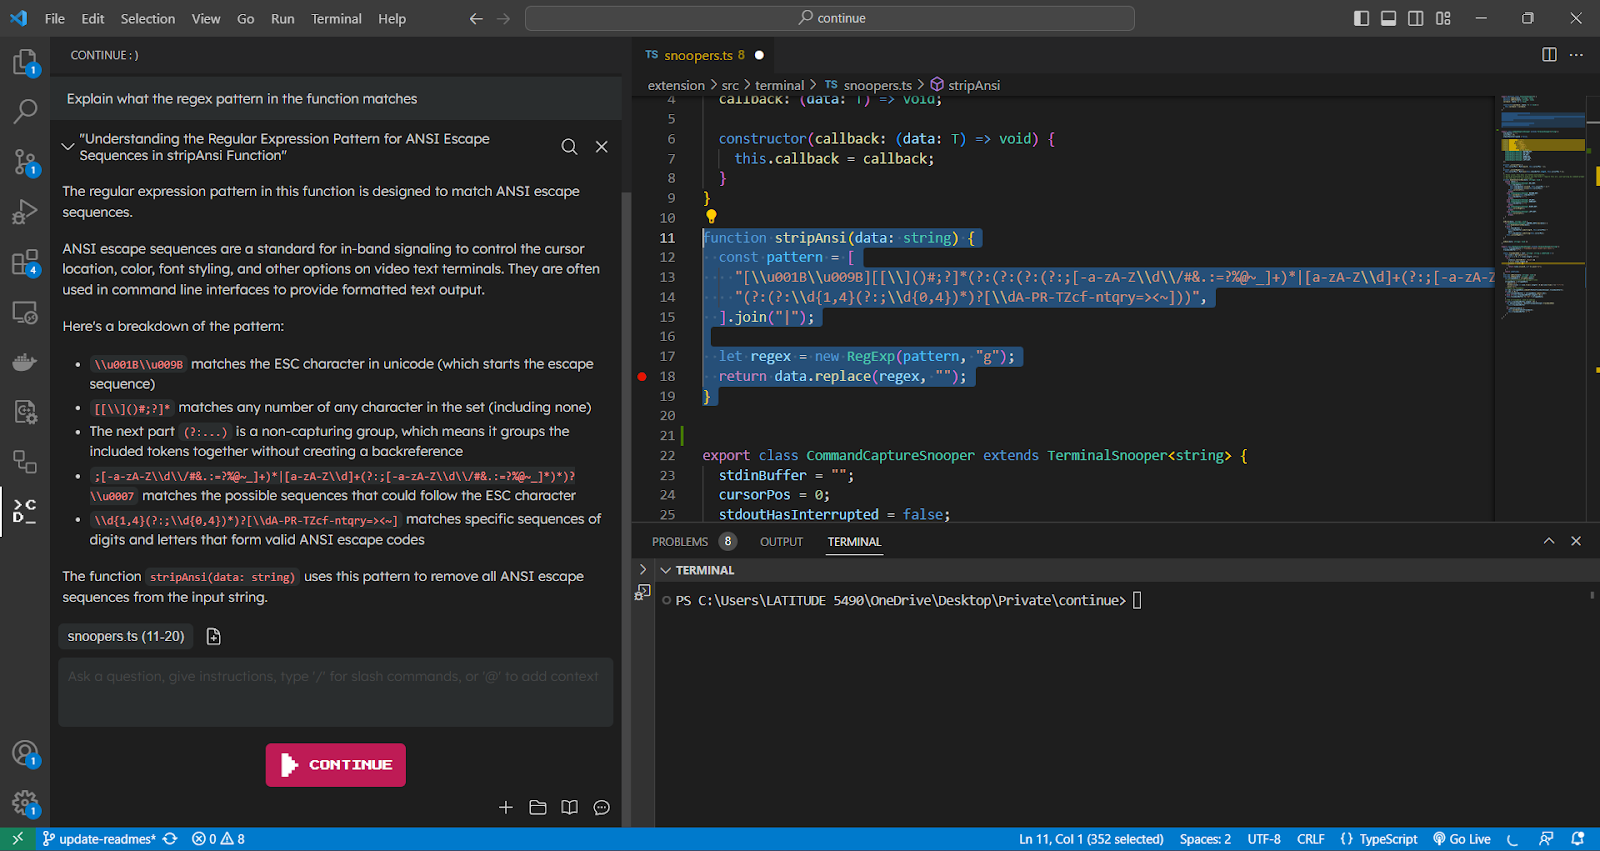The width and height of the screenshot is (1600, 851).
Task: Click the editor minimap overview
Action: point(1540,200)
